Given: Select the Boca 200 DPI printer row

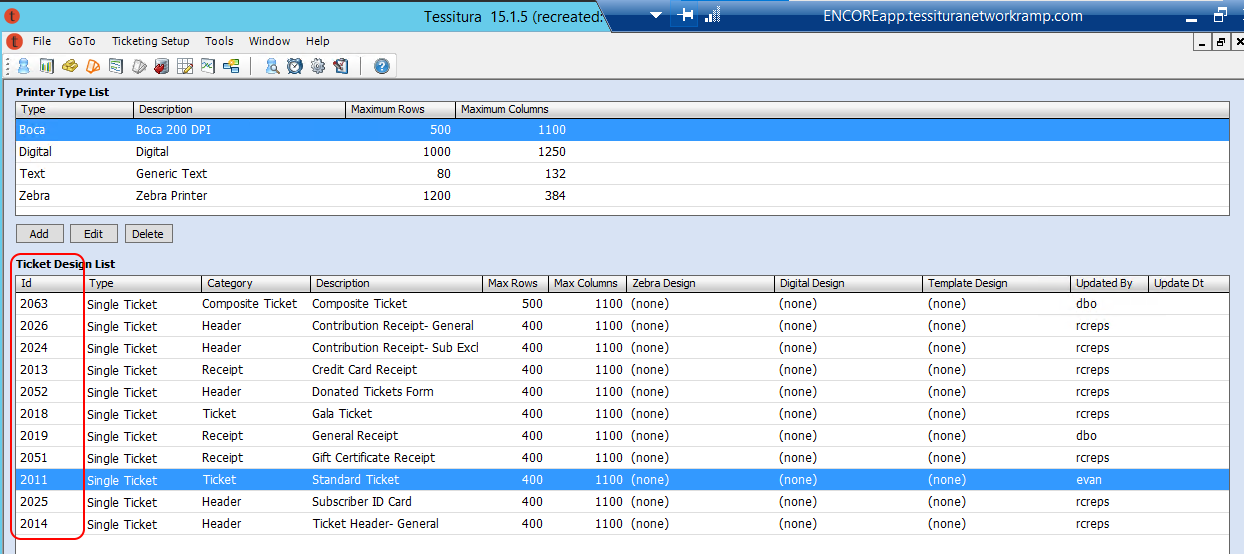Looking at the screenshot, I should [622, 130].
